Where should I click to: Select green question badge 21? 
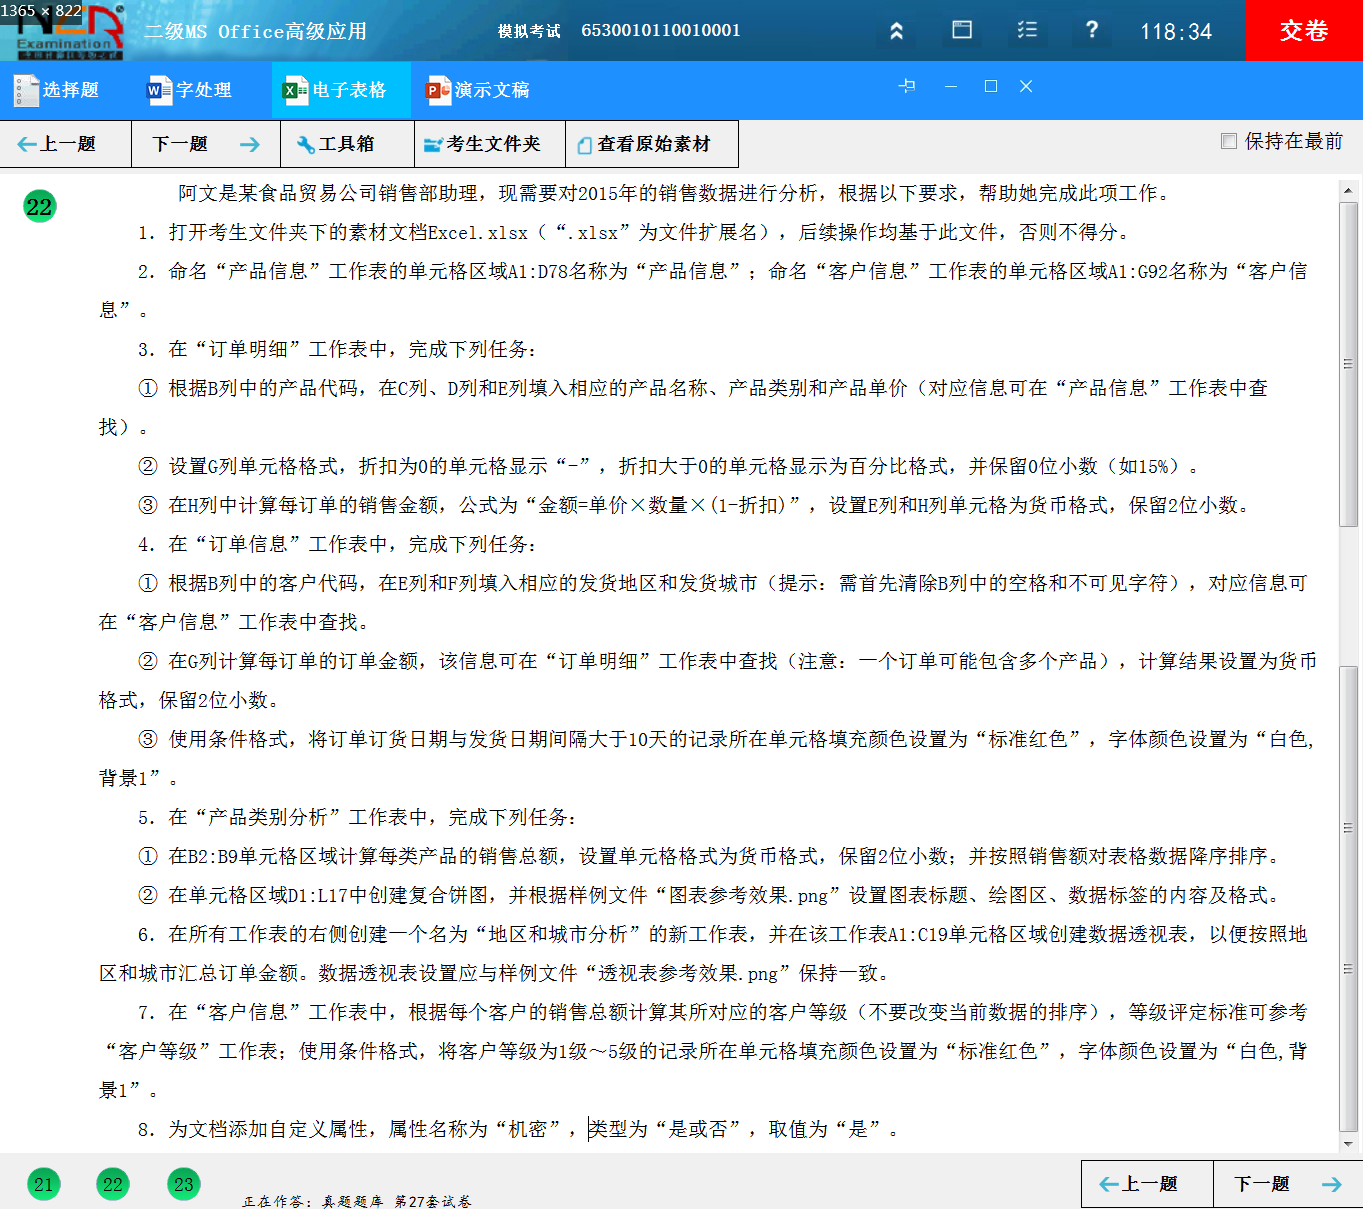click(x=42, y=1184)
